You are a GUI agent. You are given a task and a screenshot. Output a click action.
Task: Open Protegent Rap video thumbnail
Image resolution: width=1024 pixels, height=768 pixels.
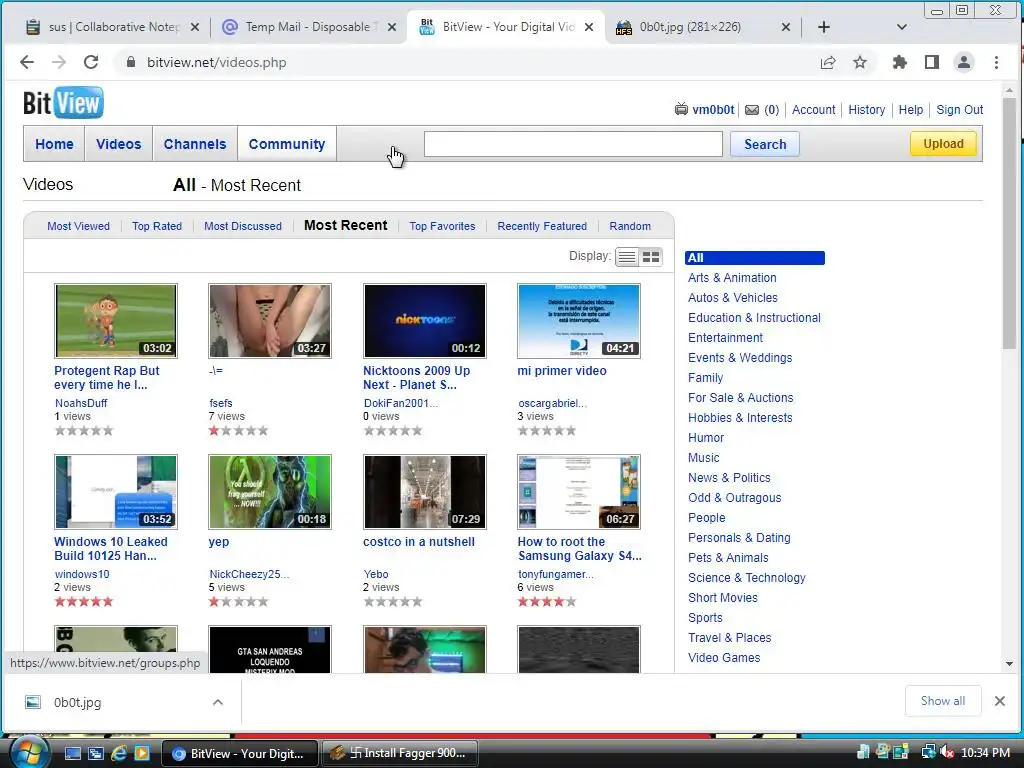click(116, 321)
